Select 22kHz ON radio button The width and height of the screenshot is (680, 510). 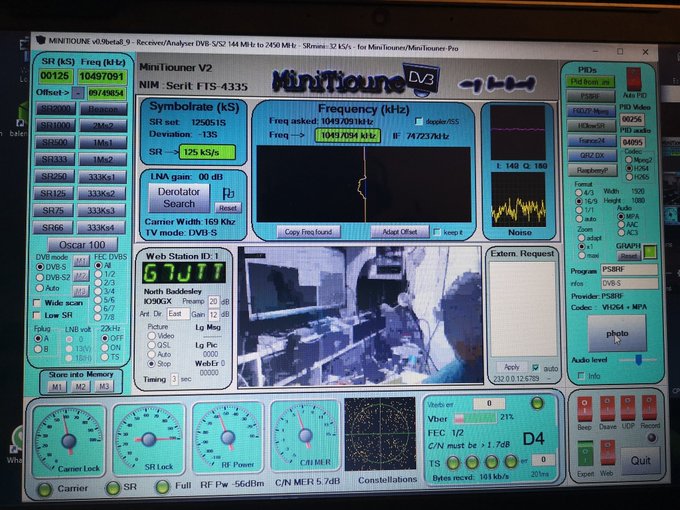[105, 347]
